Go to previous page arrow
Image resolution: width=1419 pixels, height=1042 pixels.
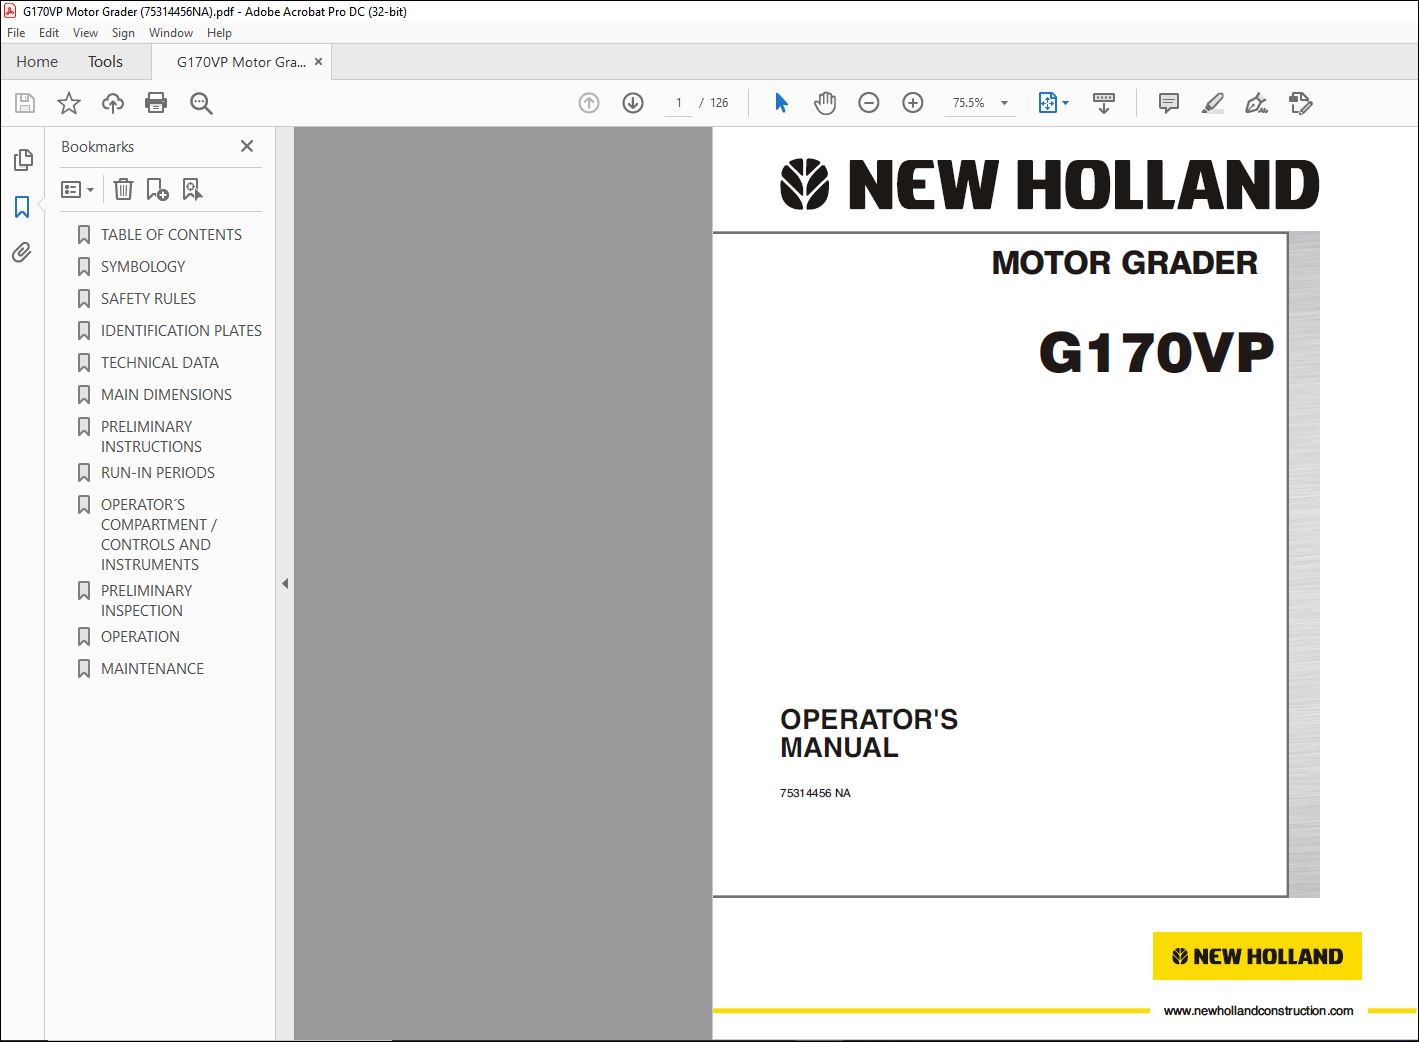point(589,103)
